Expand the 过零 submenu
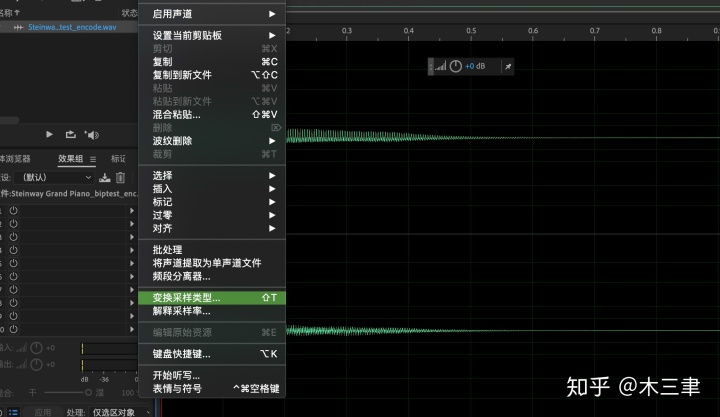This screenshot has height=417, width=720. pos(212,215)
